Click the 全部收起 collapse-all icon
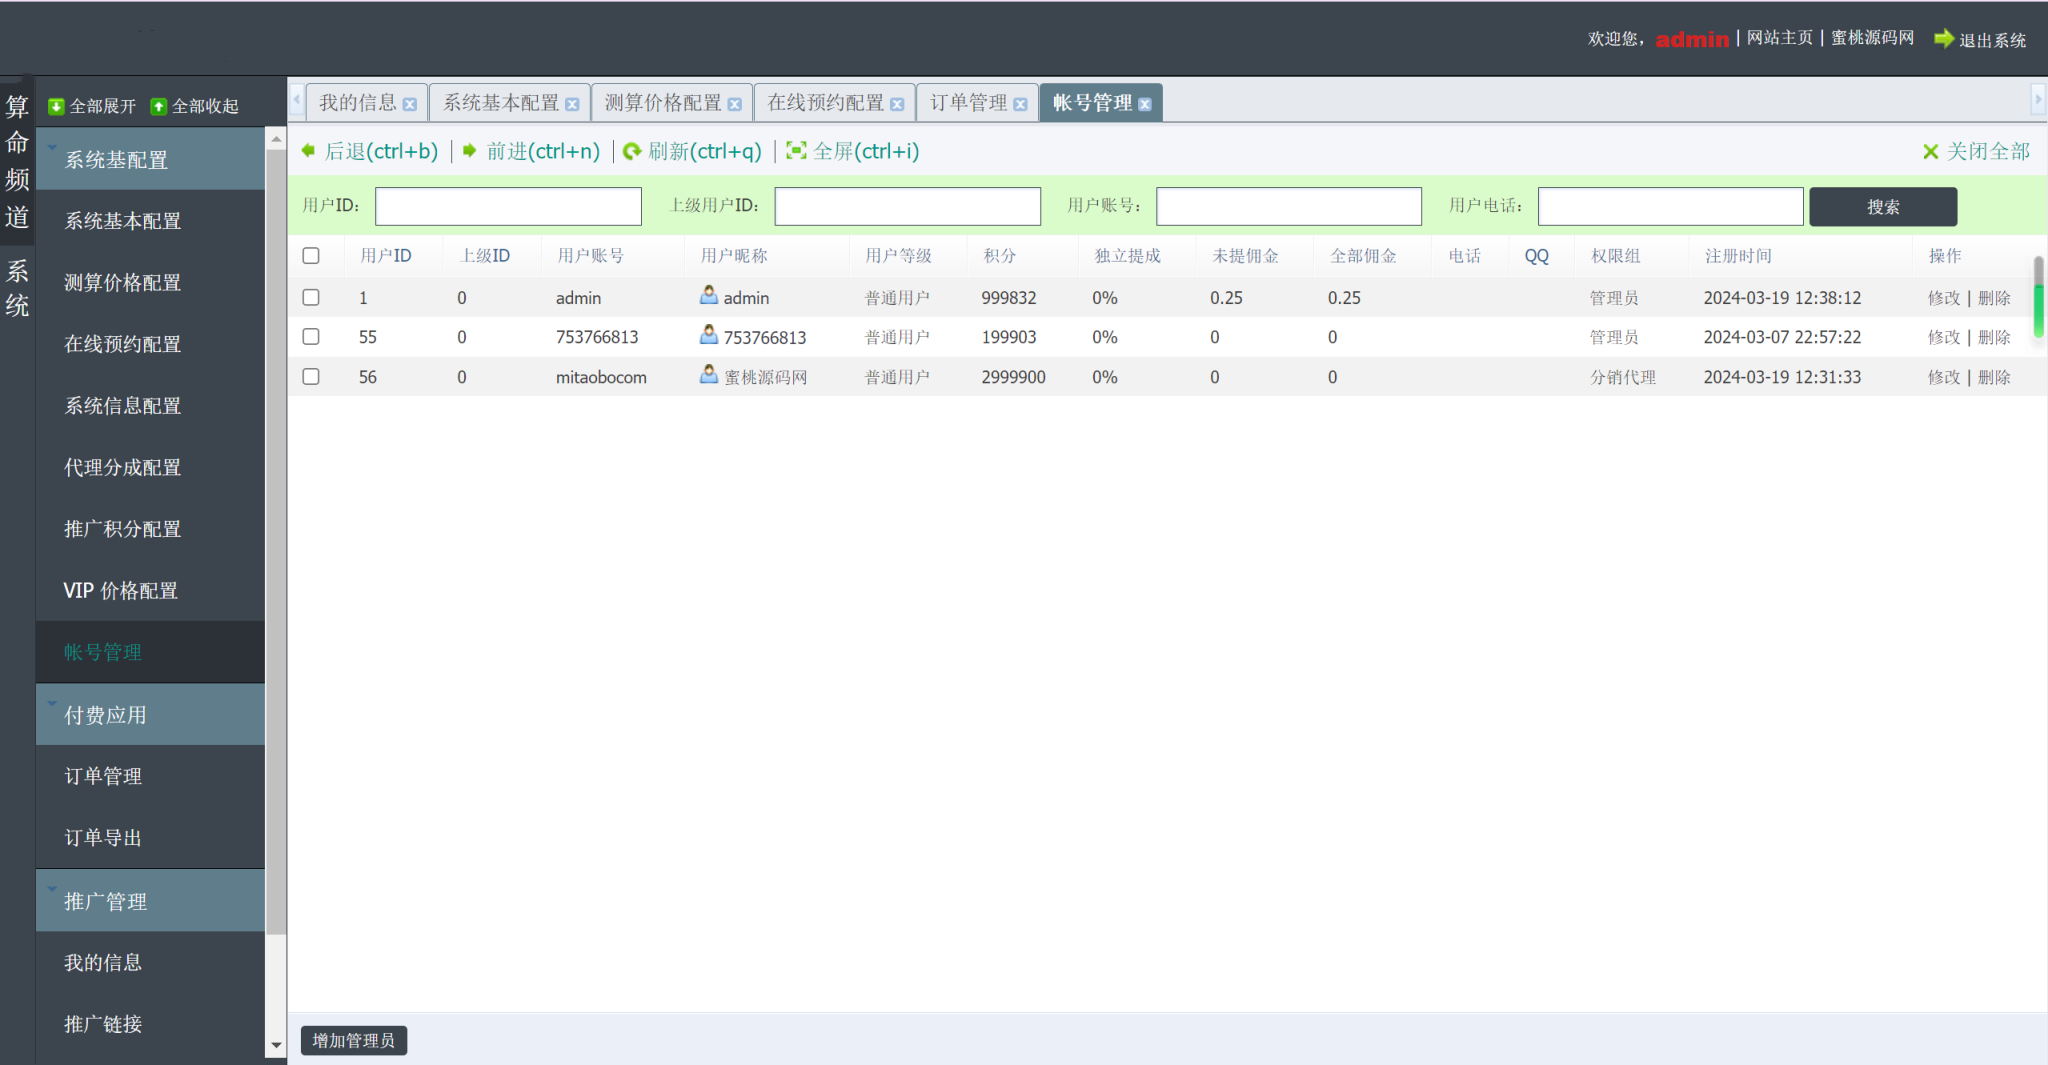This screenshot has width=2048, height=1065. pos(158,106)
